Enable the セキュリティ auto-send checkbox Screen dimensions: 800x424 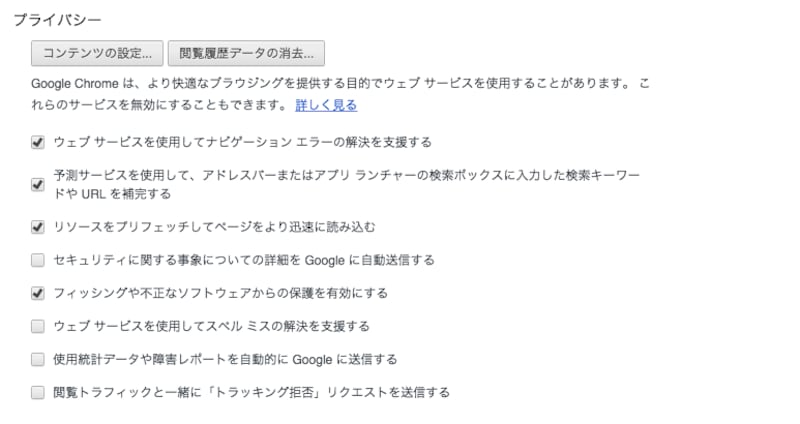coord(38,260)
